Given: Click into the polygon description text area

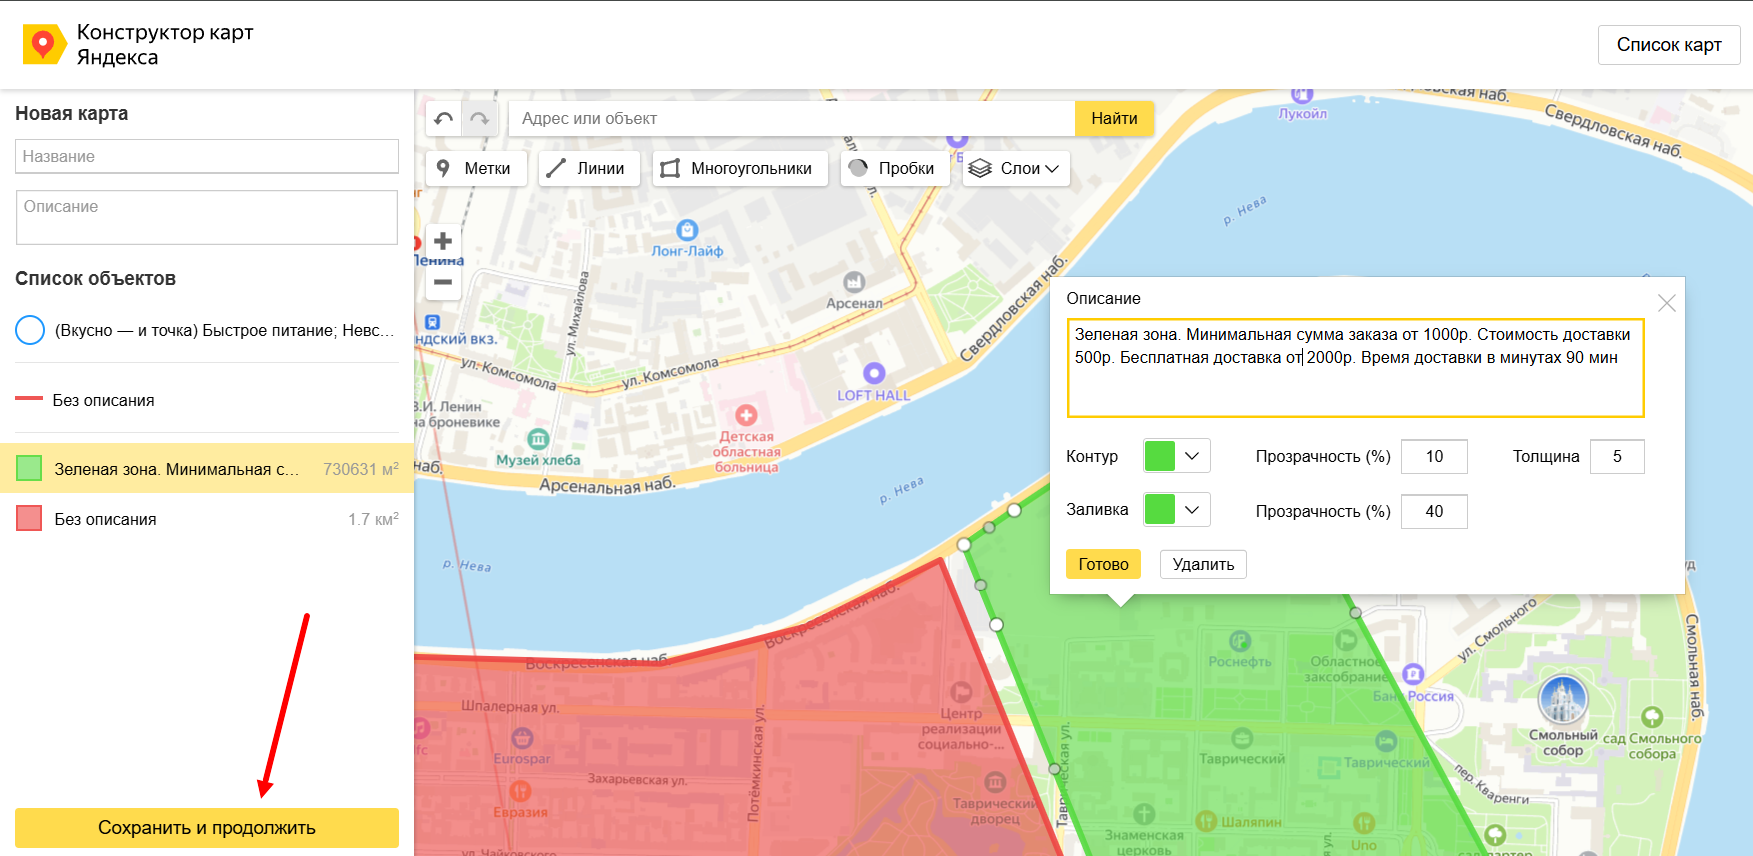Looking at the screenshot, I should pyautogui.click(x=1355, y=368).
